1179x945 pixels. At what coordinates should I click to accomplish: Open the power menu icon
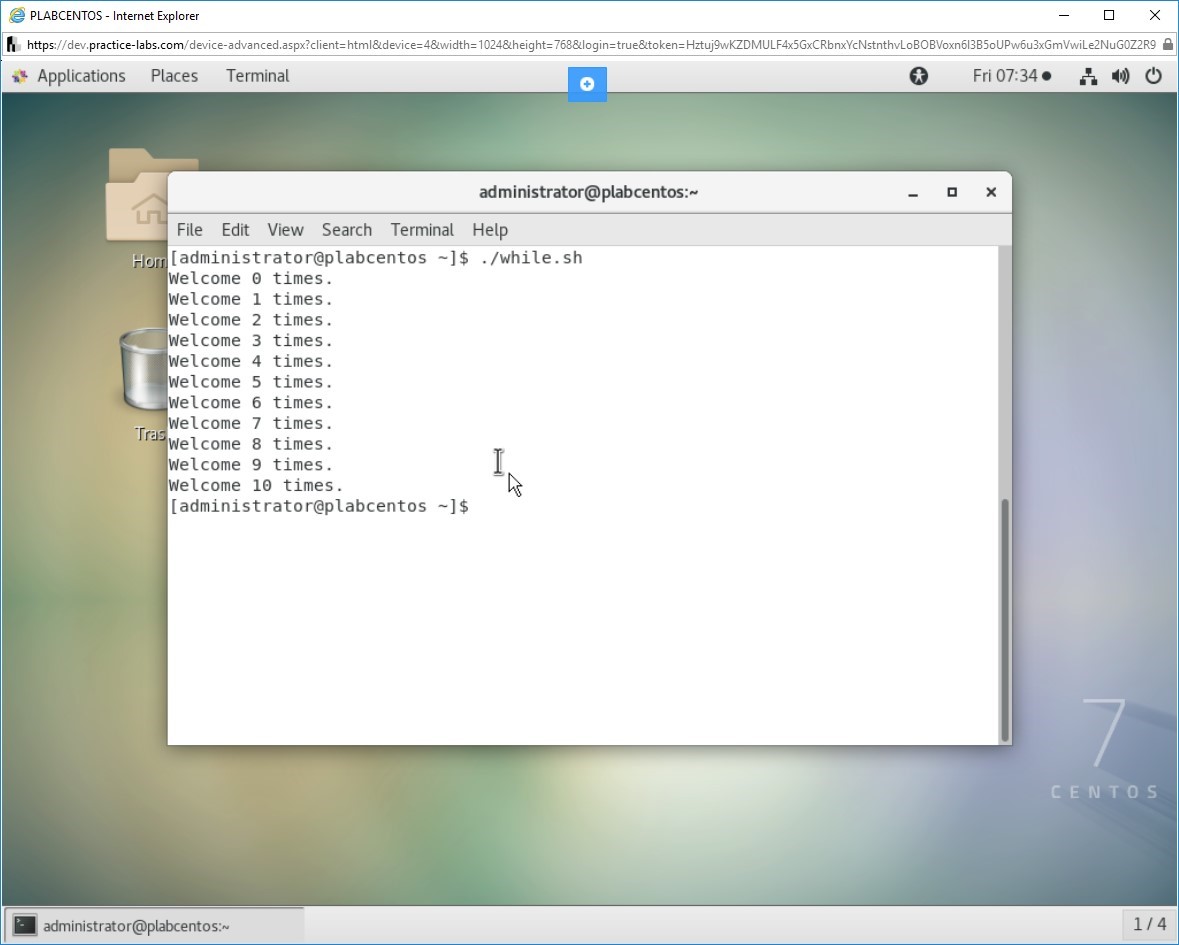coord(1153,76)
